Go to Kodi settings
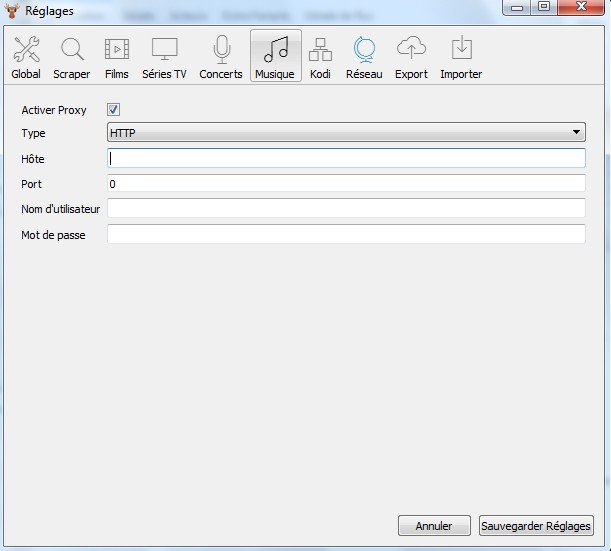 pos(320,57)
